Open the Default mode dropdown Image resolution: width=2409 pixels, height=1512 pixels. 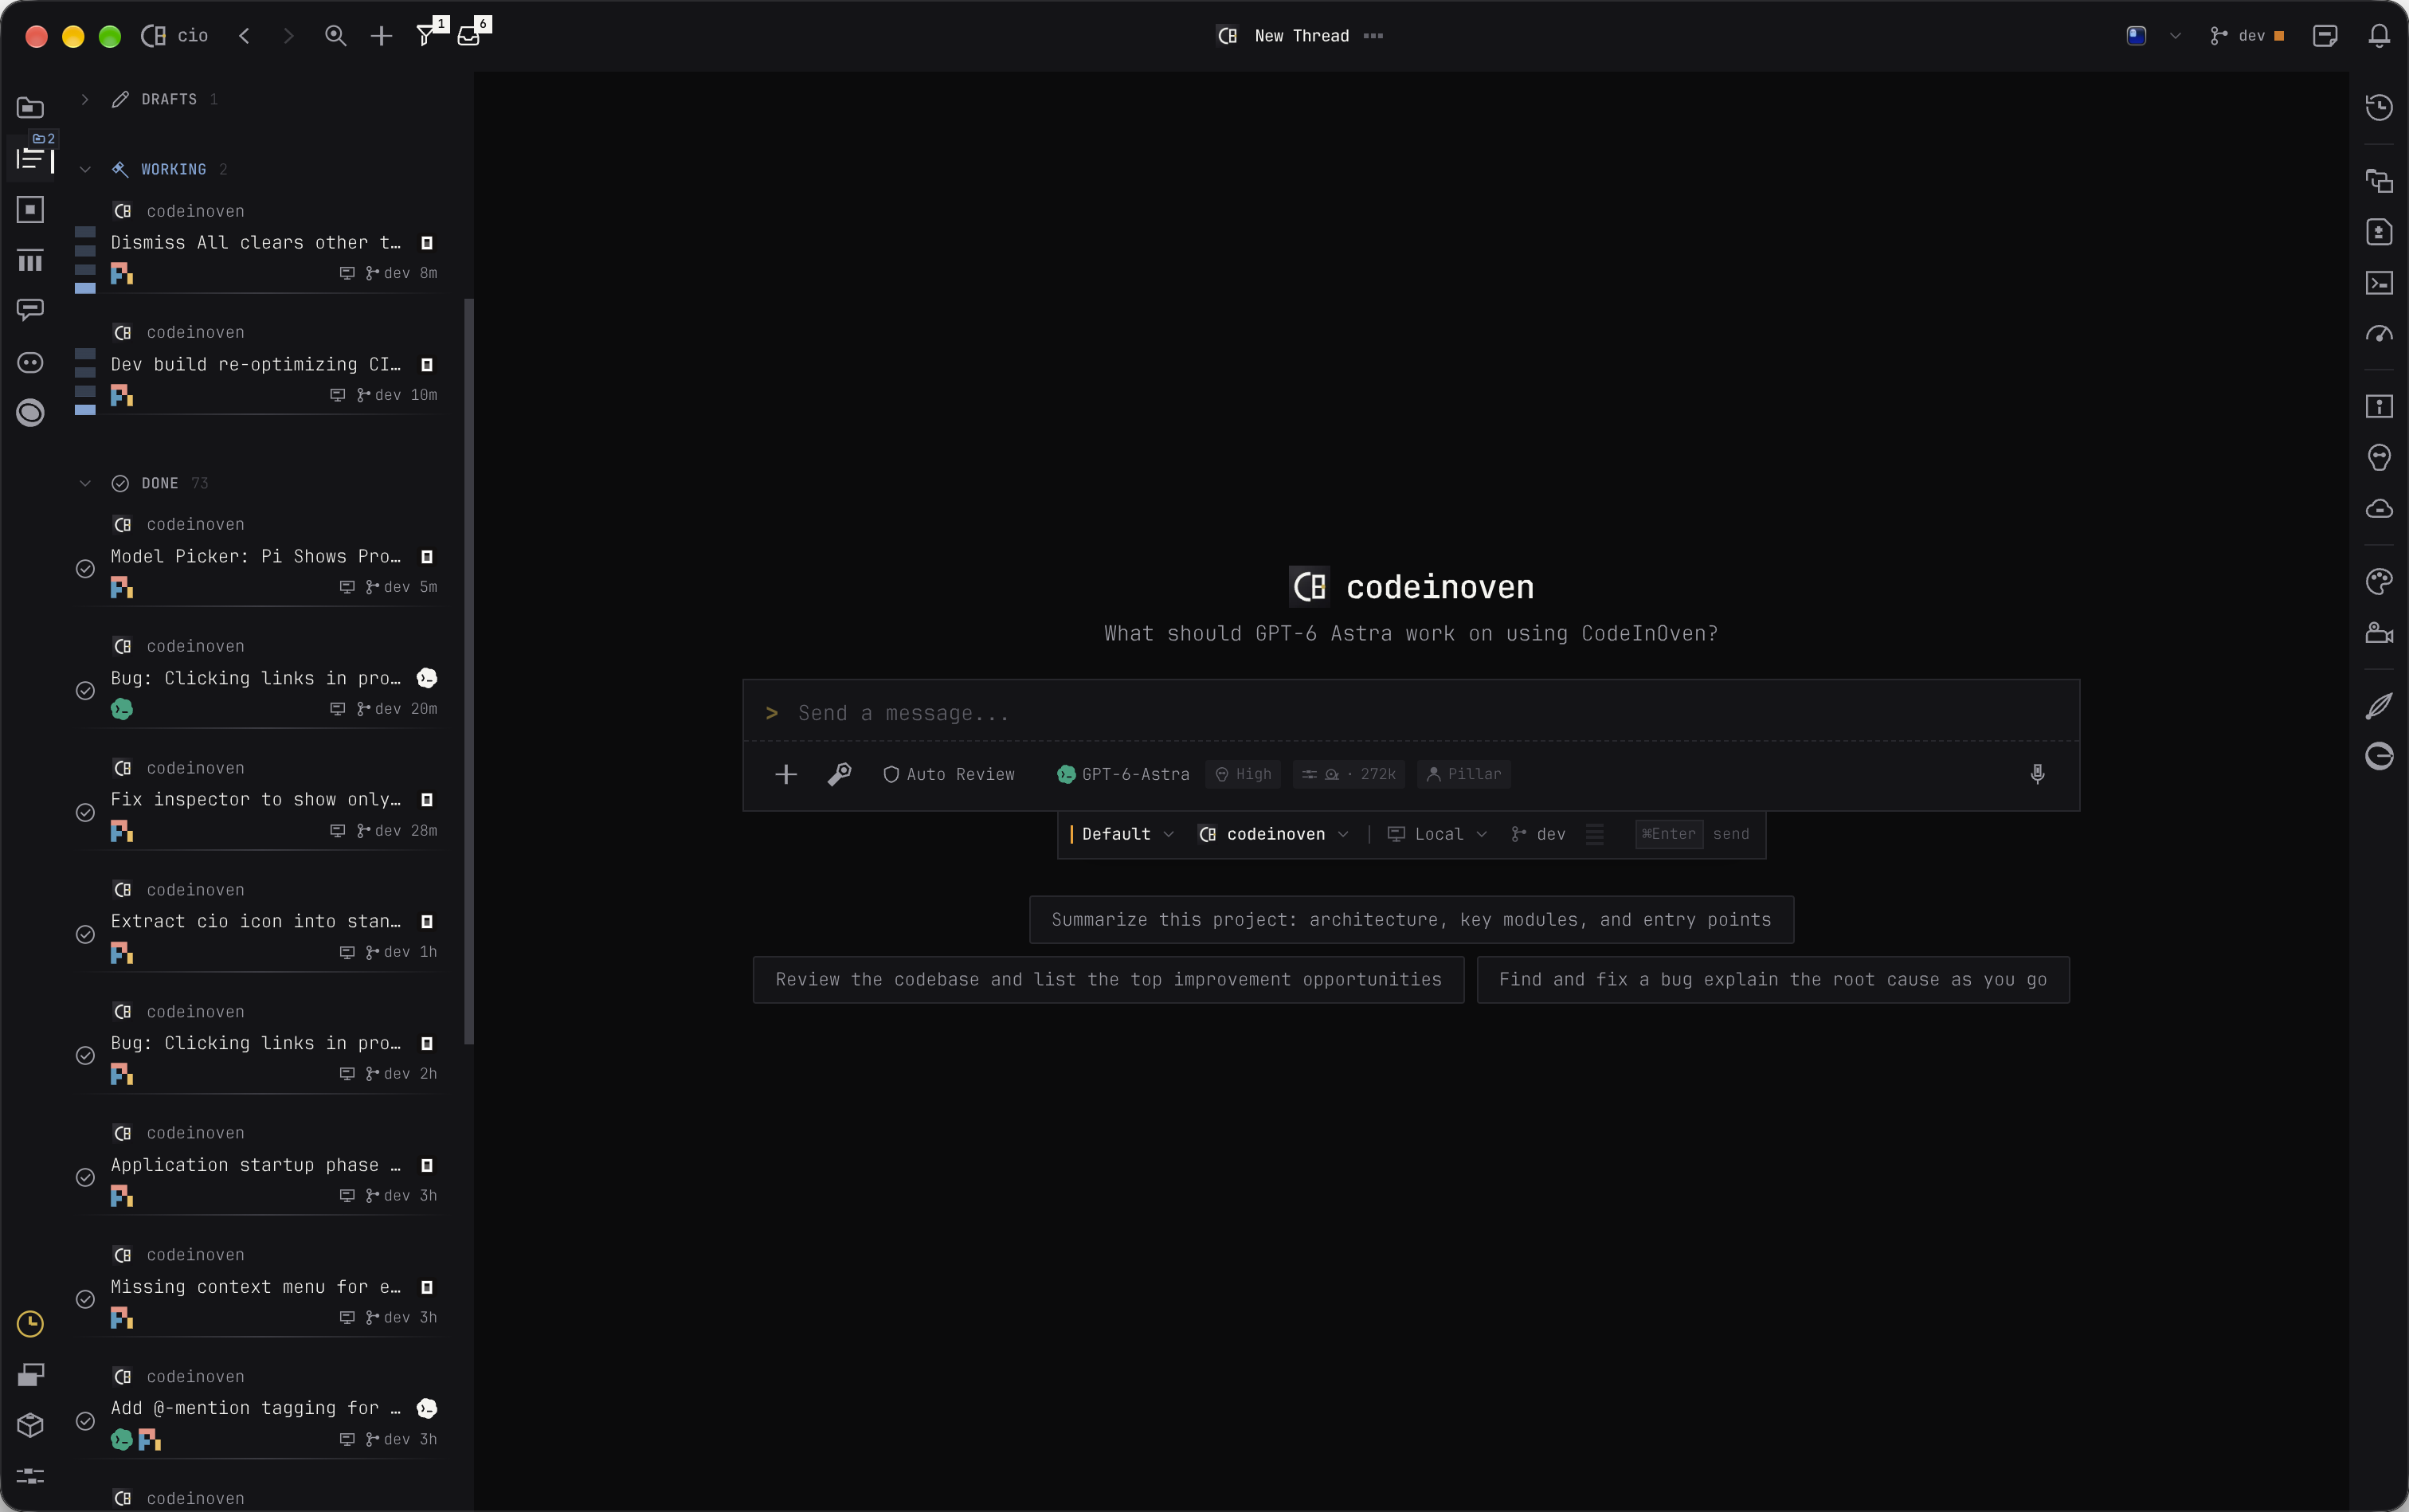[1121, 834]
